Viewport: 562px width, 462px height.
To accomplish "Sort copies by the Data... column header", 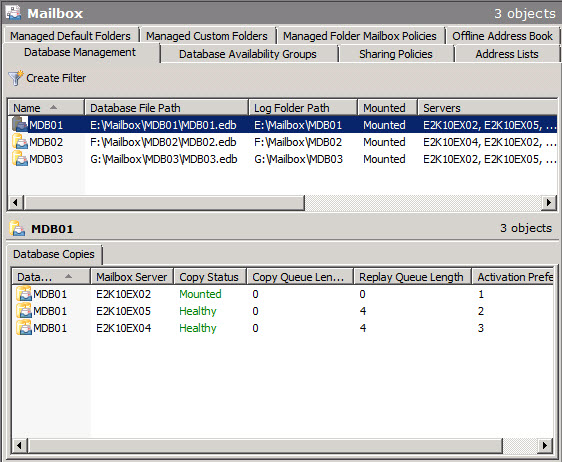I will click(x=51, y=277).
